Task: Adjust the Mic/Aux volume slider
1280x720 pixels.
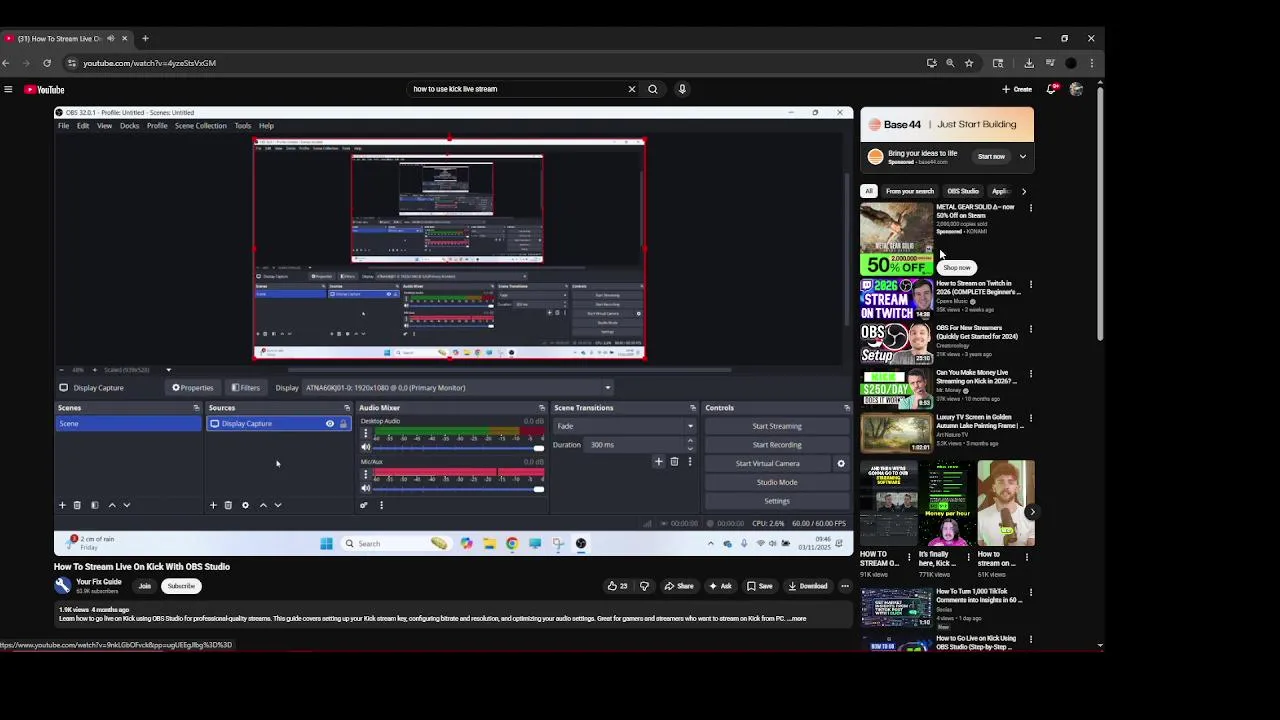Action: [x=457, y=489]
